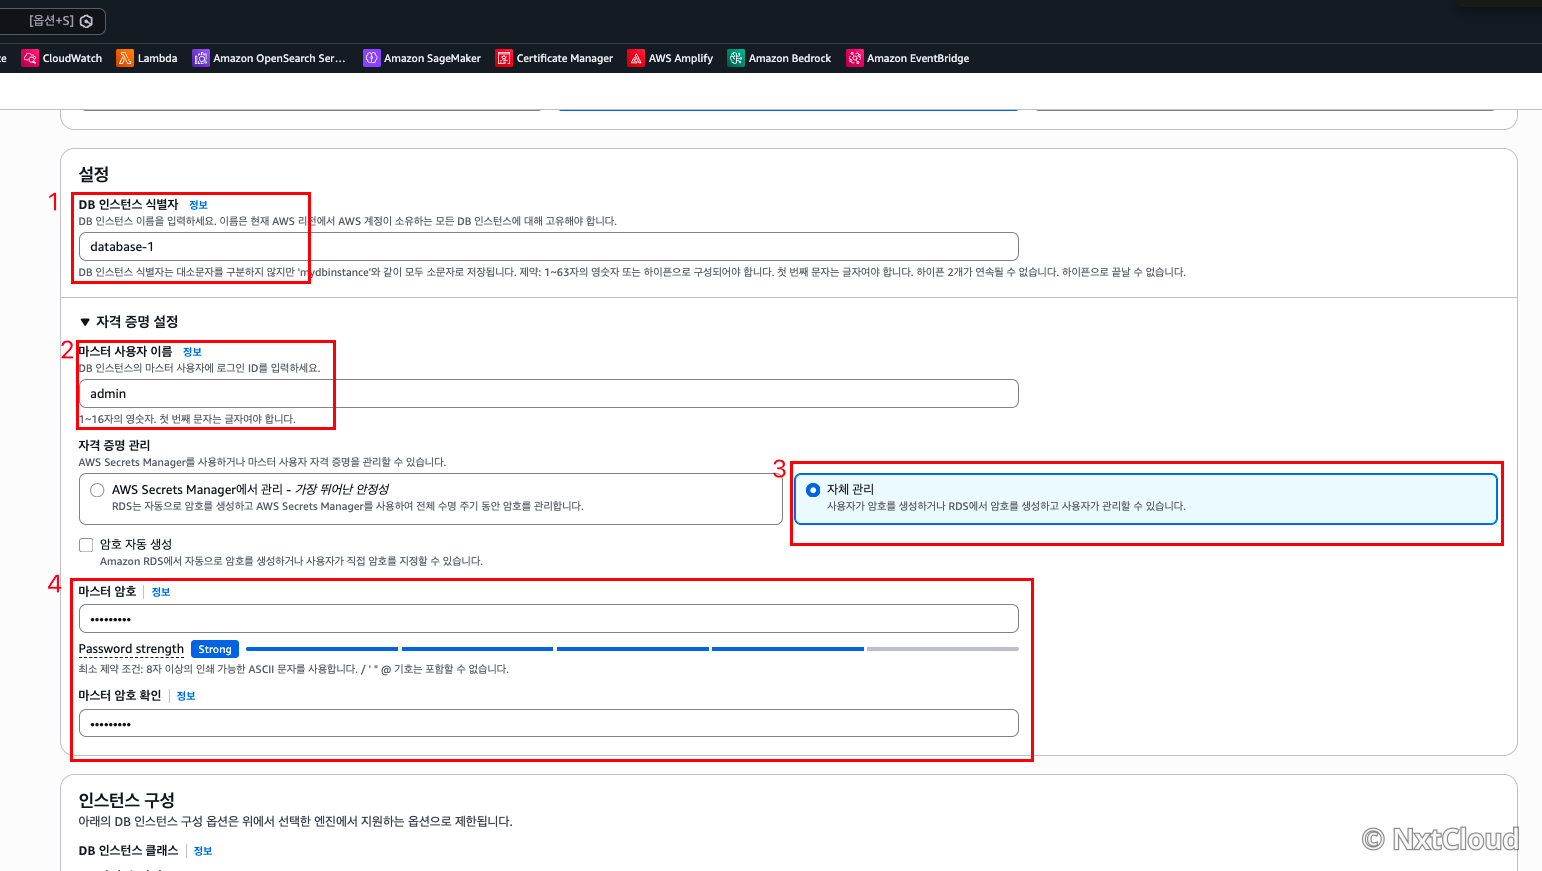
Task: Click the 마스터 암호 확인 password field
Action: click(x=549, y=723)
